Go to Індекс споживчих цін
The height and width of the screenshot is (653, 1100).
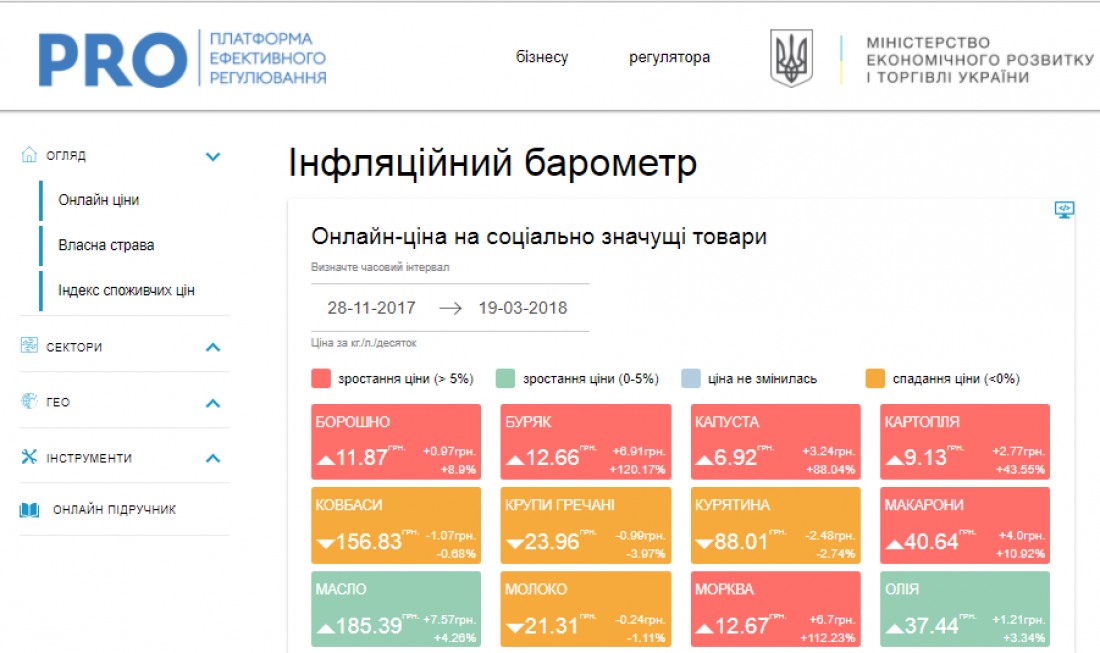point(126,290)
